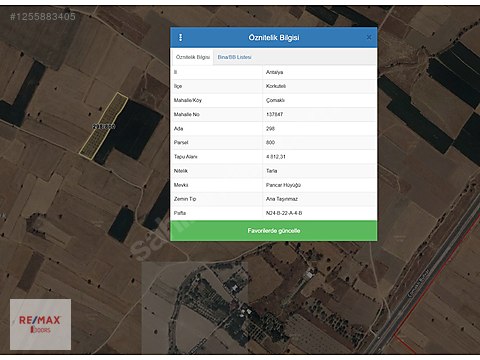Click the listing number #1255883405 watermark
The height and width of the screenshot is (360, 480).
coord(43,17)
